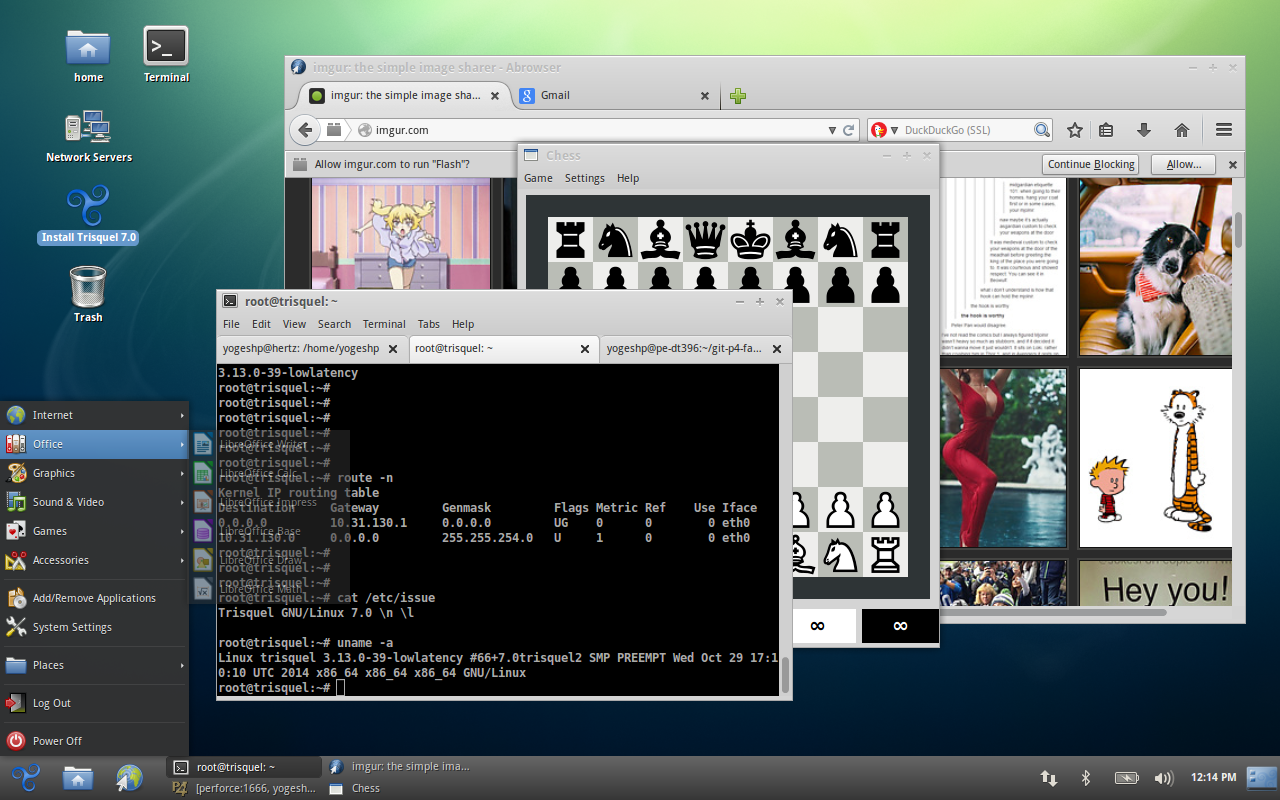Go back using the browser's back arrow
The image size is (1280, 800).
[x=305, y=130]
